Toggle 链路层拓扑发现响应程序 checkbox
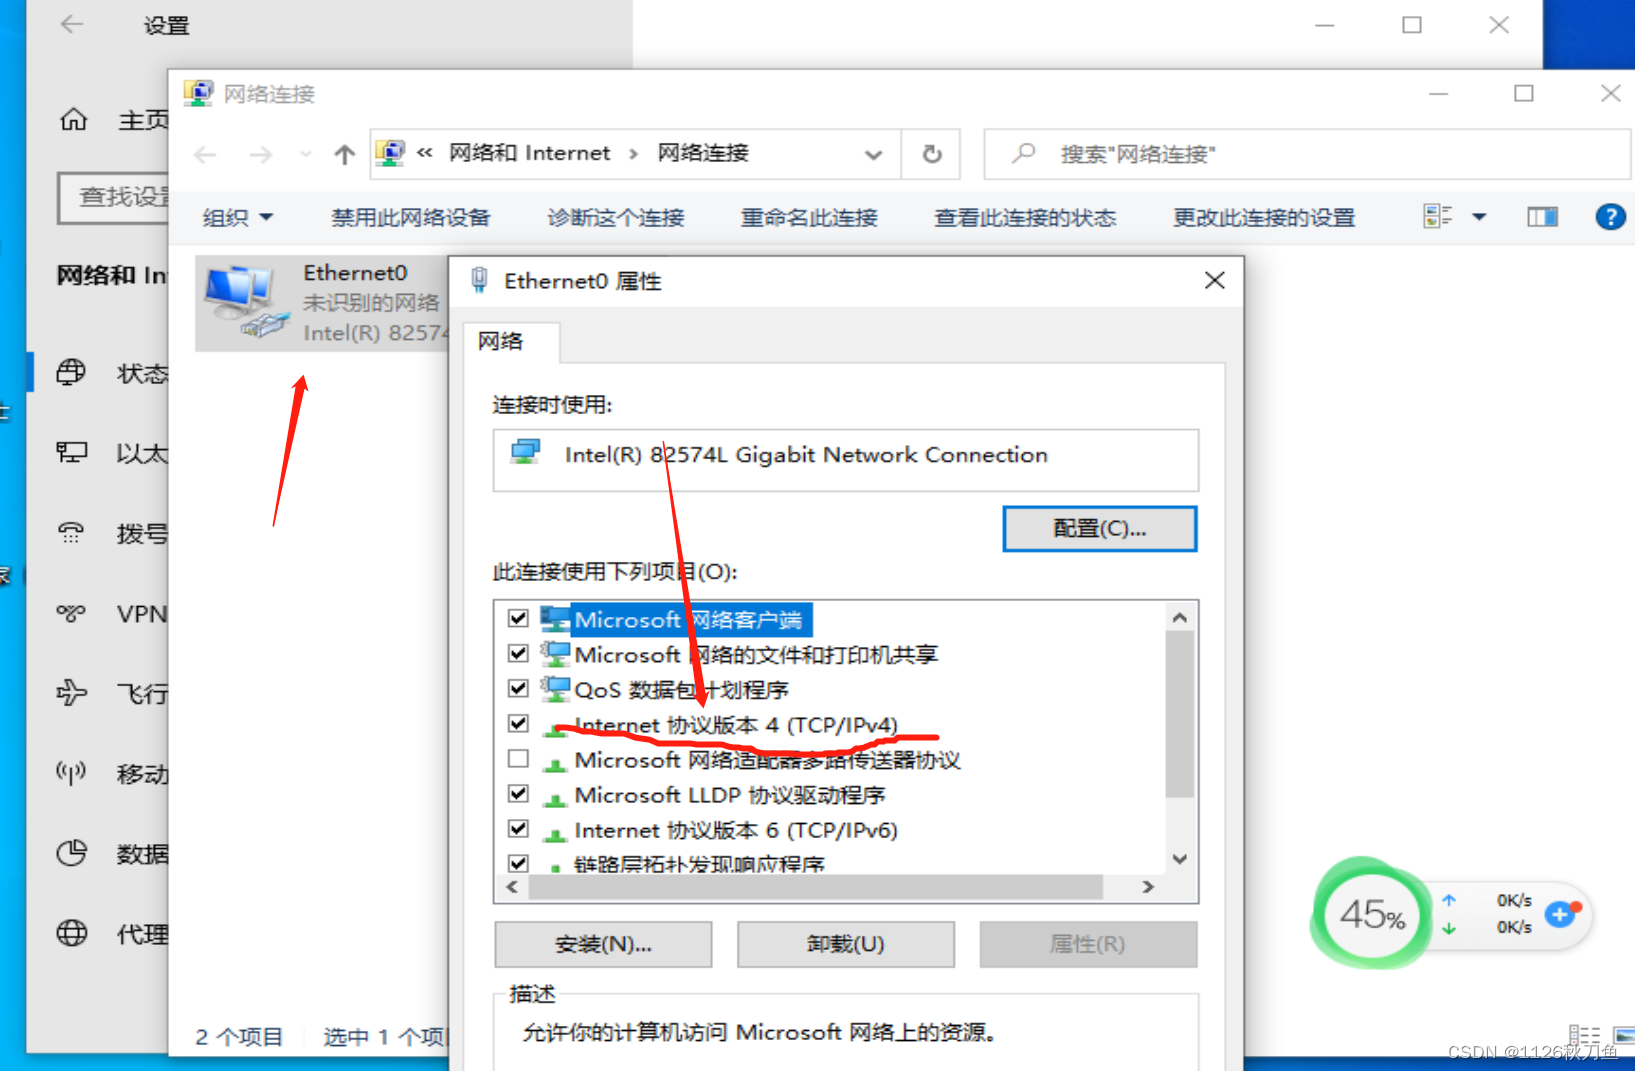 pos(518,862)
